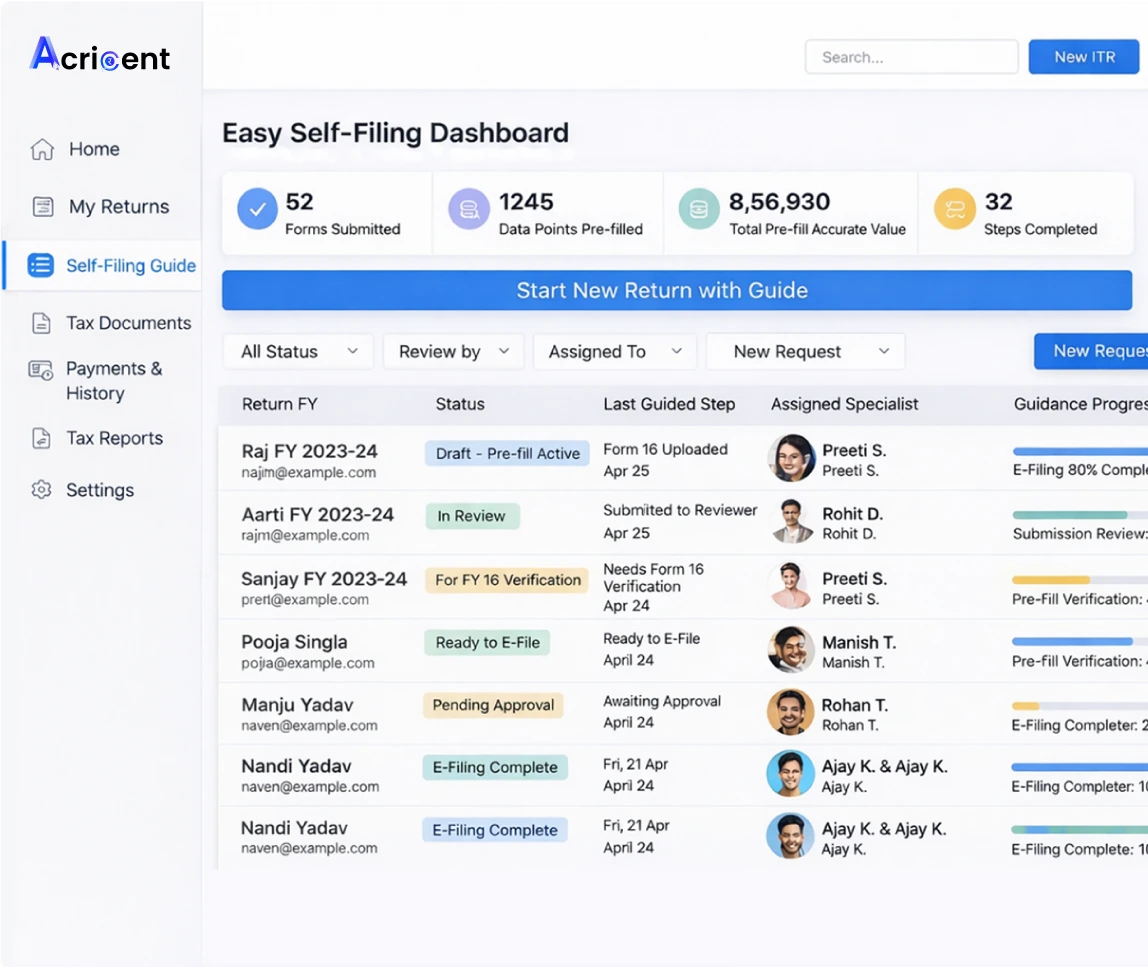Open Settings via the gear icon
This screenshot has height=967, width=1148.
[41, 490]
